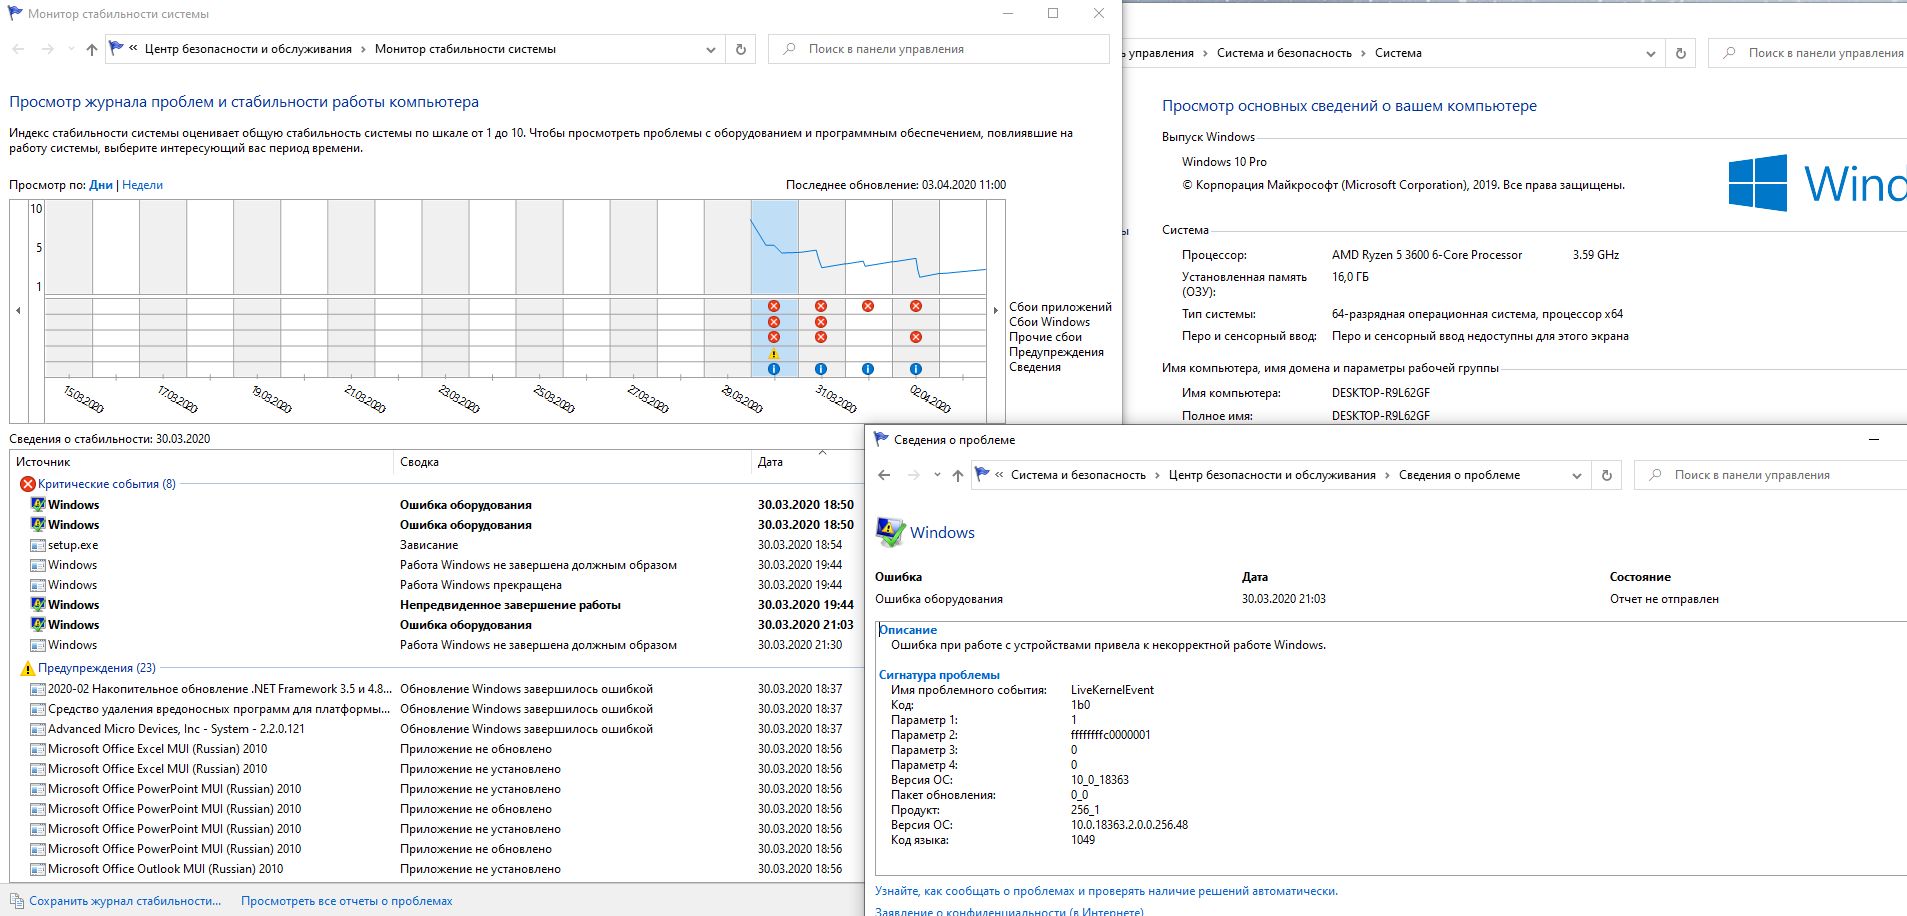
Task: Click Сведения о проблеме breadcrumb segment
Action: coord(1459,475)
